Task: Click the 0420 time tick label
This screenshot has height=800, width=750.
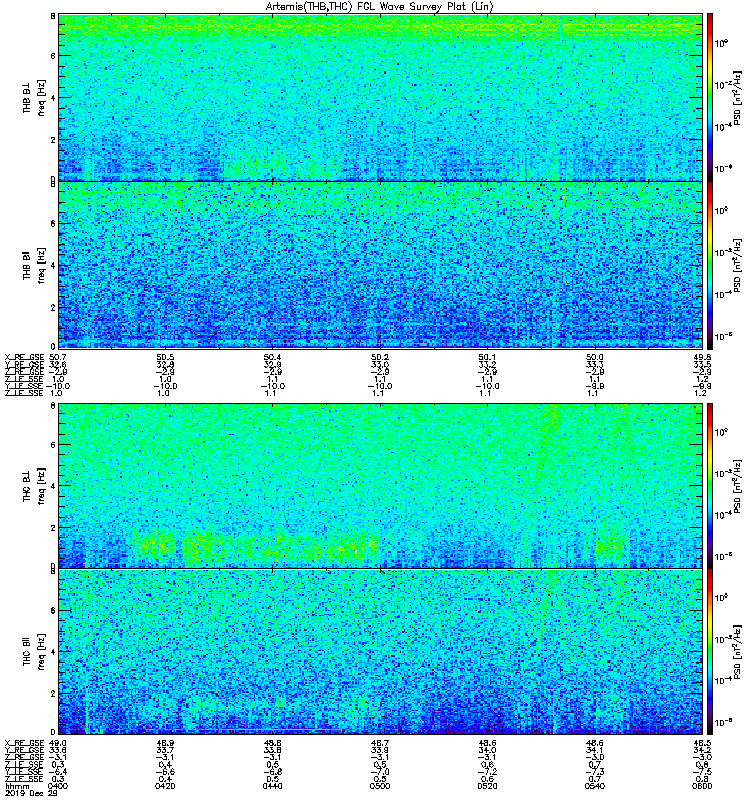Action: pos(165,786)
